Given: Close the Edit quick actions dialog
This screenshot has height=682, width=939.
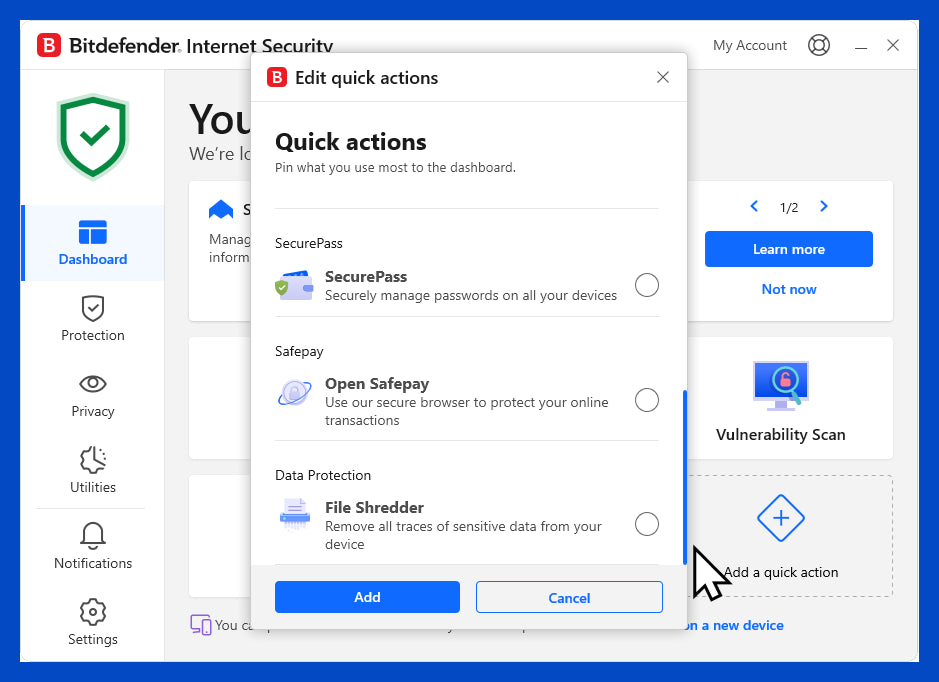Looking at the screenshot, I should point(662,77).
